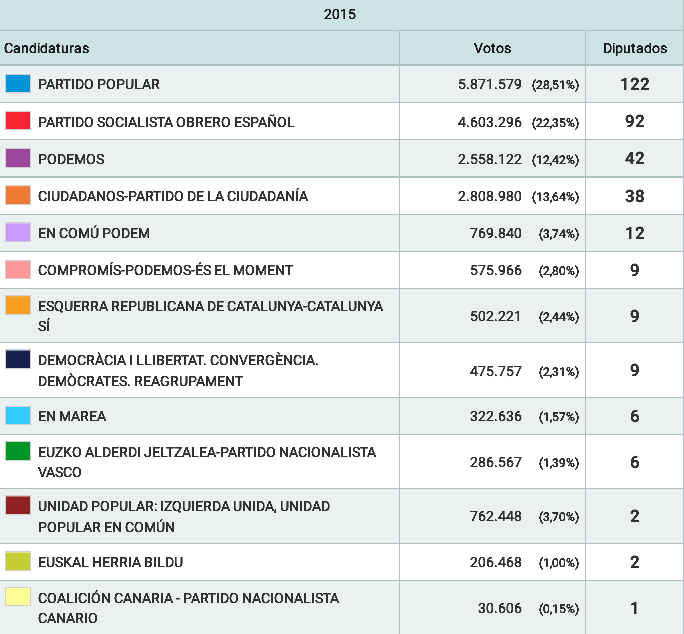Screen dimensions: 684x634
Task: Click the vote count 2.558.122
Action: pyautogui.click(x=489, y=159)
